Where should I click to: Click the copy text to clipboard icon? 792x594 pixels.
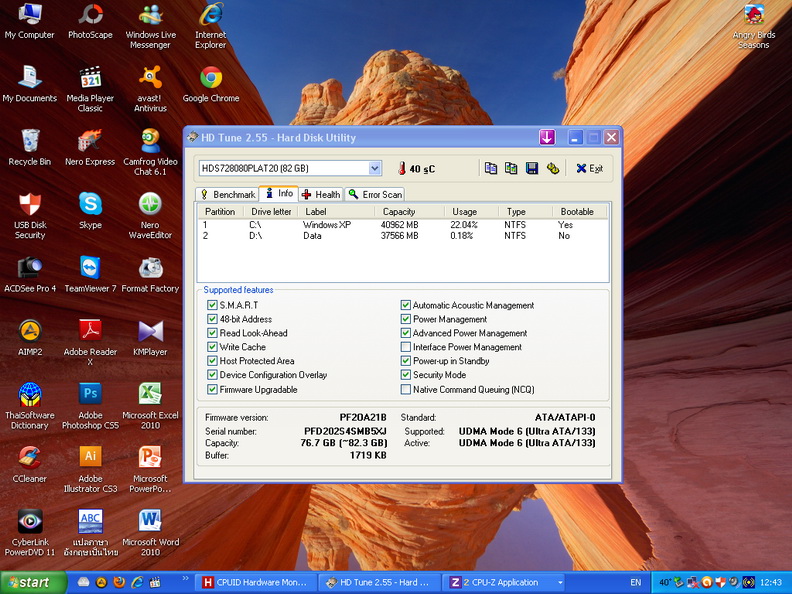pos(490,169)
